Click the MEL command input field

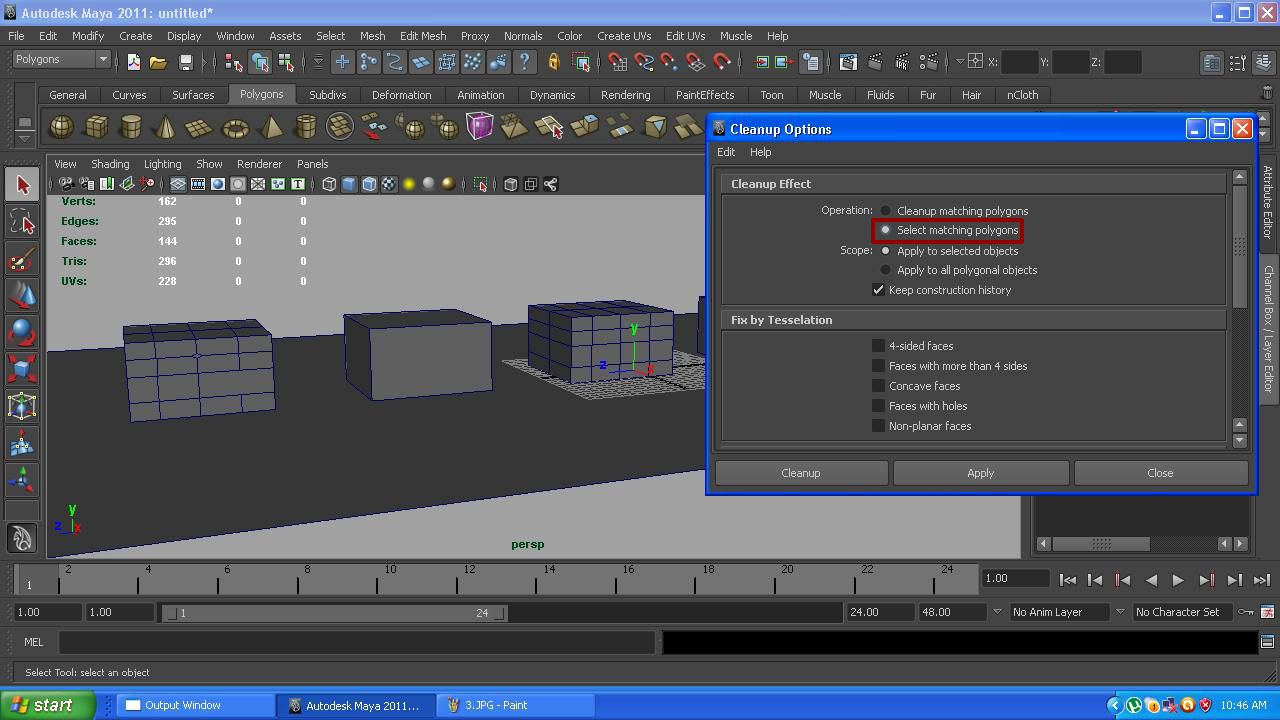coord(357,642)
